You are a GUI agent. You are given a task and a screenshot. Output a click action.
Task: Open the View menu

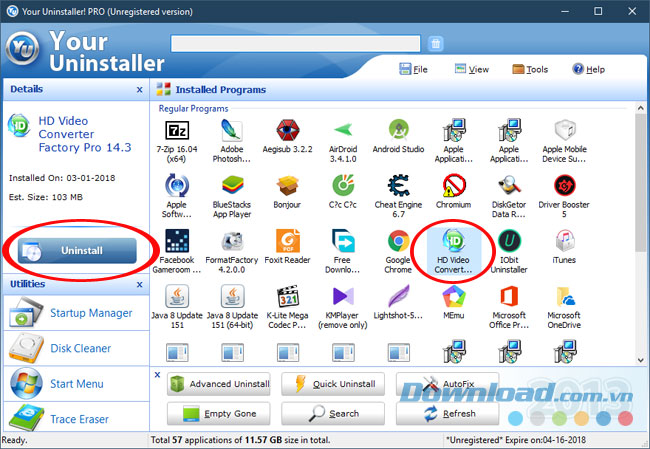click(472, 69)
